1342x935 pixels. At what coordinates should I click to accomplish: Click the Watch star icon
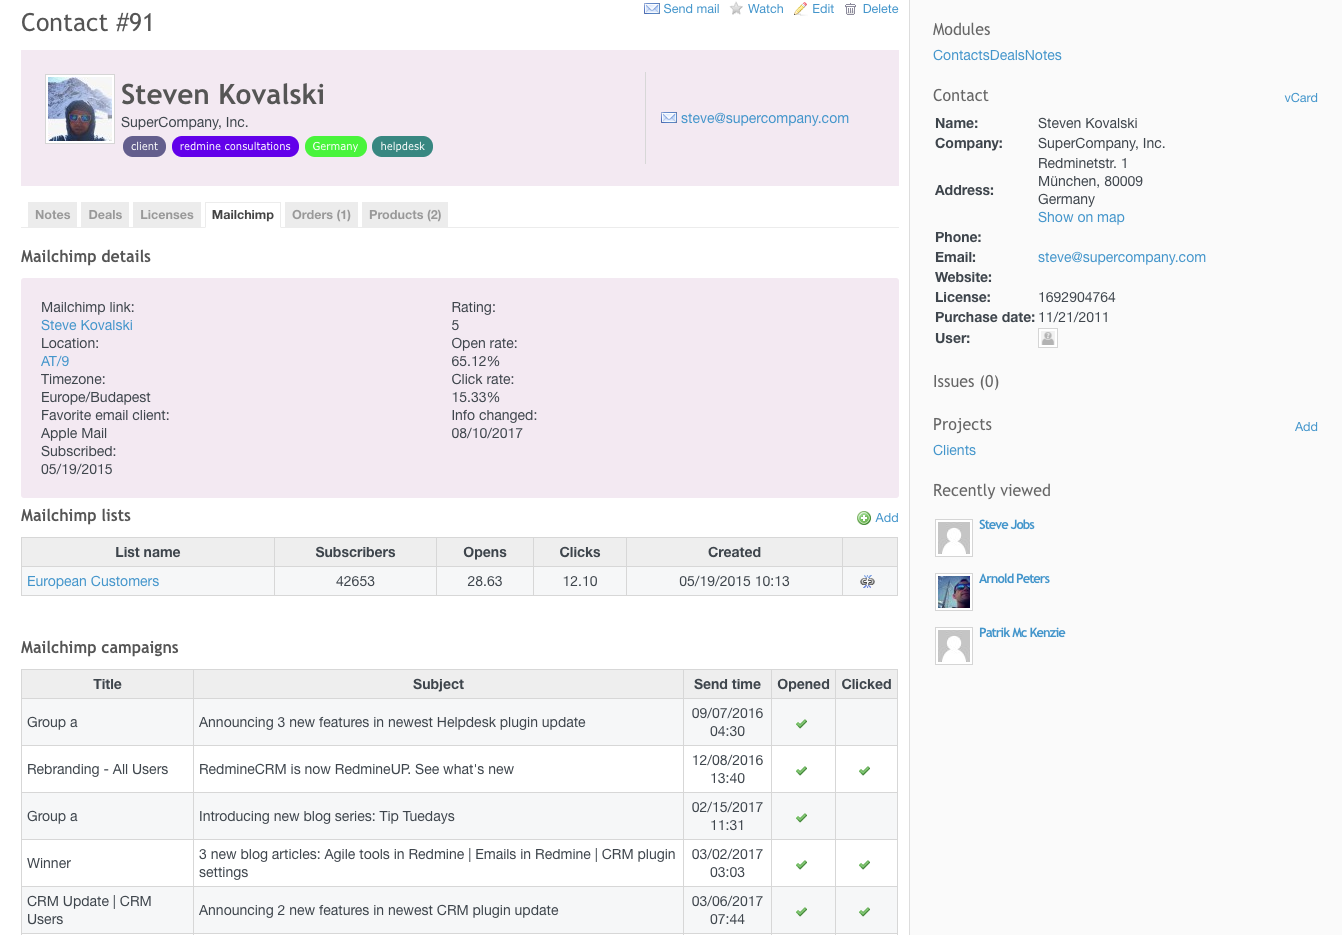click(x=737, y=9)
